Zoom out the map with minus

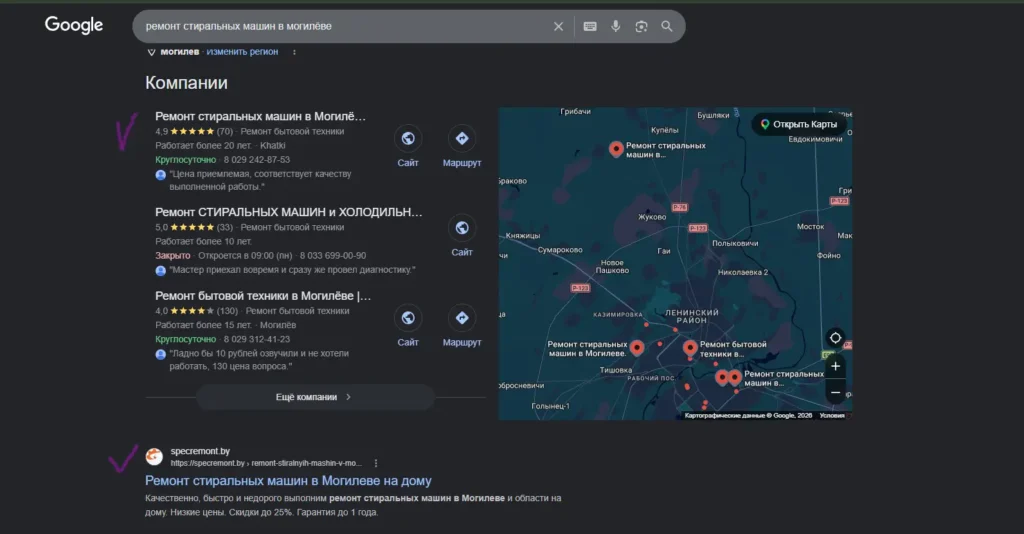pos(835,392)
